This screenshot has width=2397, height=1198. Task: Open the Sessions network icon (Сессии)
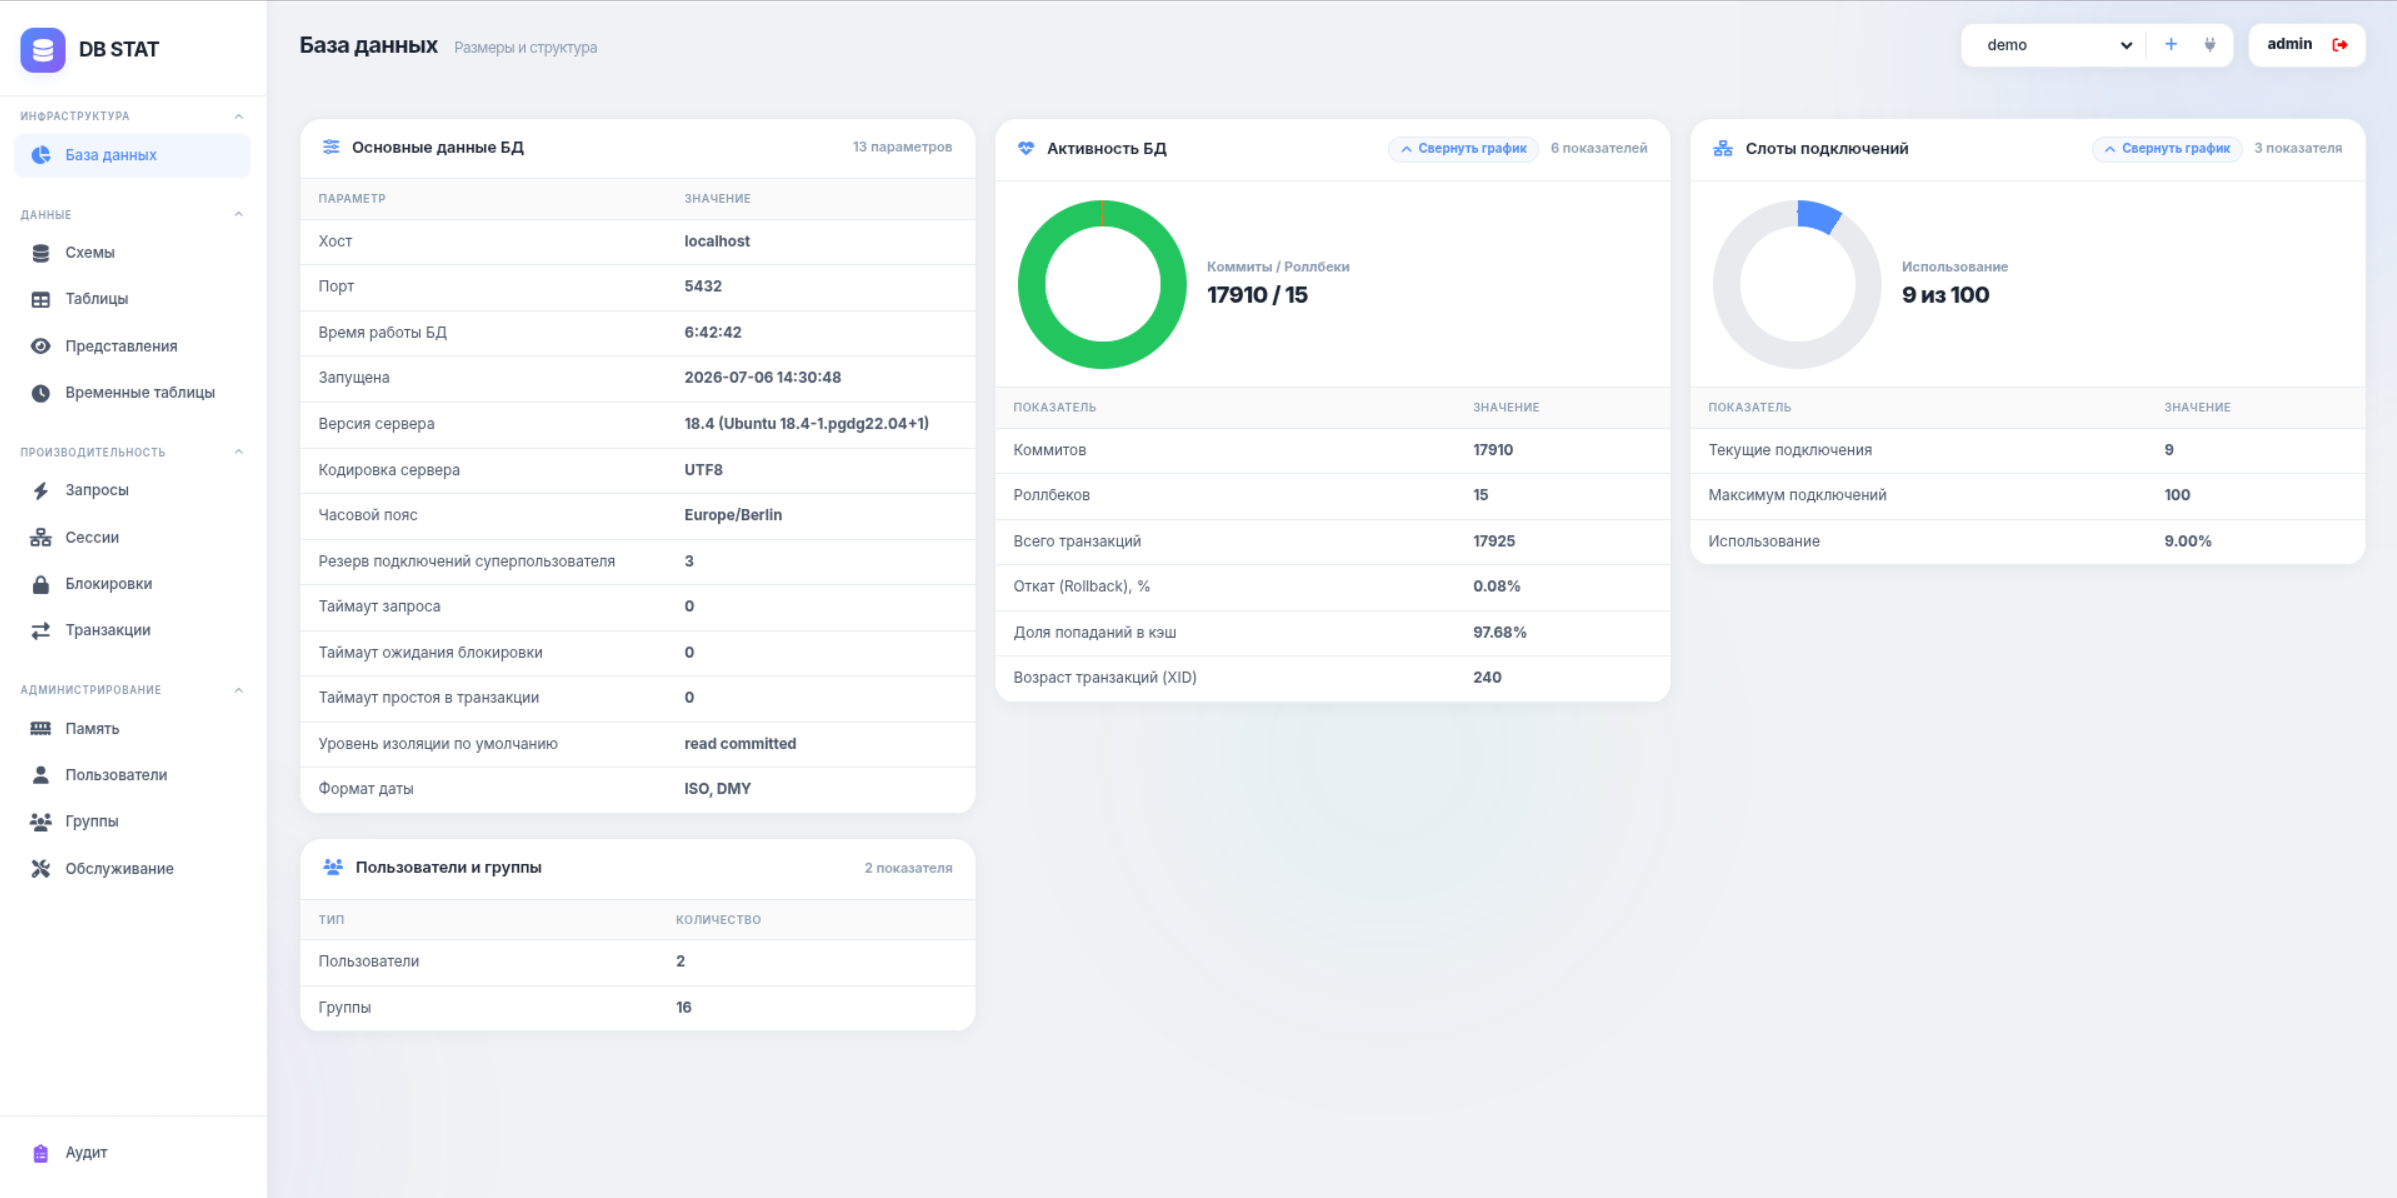point(40,538)
